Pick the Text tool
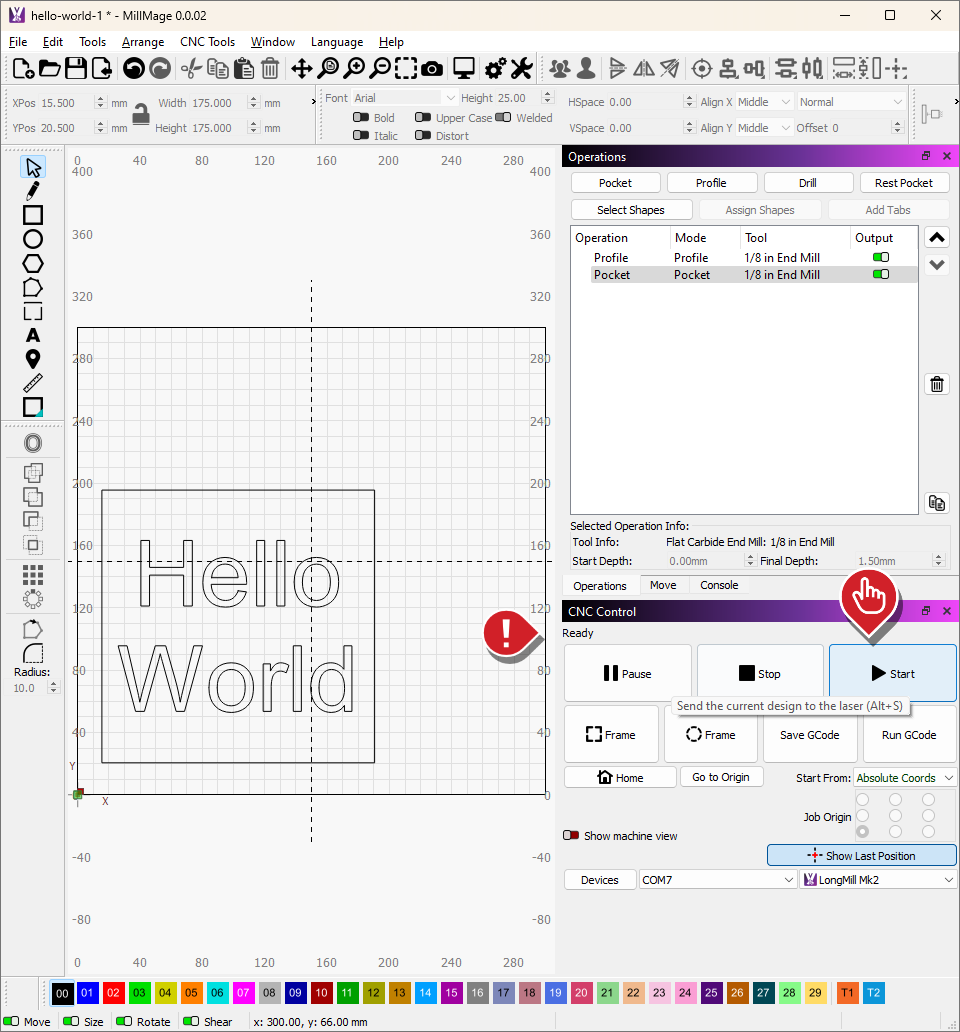Viewport: 960px width, 1032px height. pyautogui.click(x=33, y=335)
